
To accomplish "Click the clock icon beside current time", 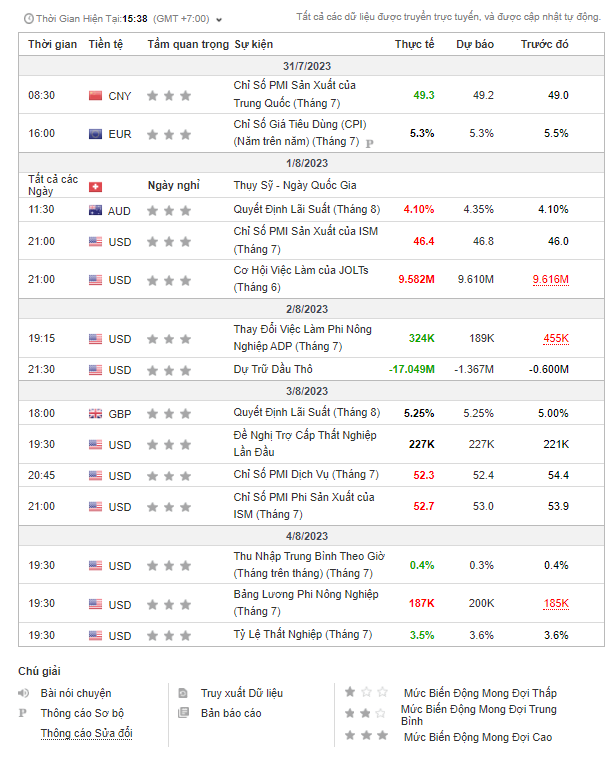I will point(26,18).
